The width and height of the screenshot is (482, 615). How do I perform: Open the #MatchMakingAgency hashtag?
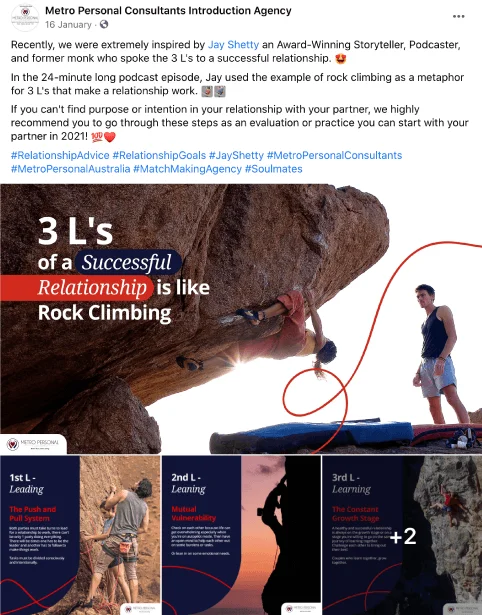click(187, 169)
